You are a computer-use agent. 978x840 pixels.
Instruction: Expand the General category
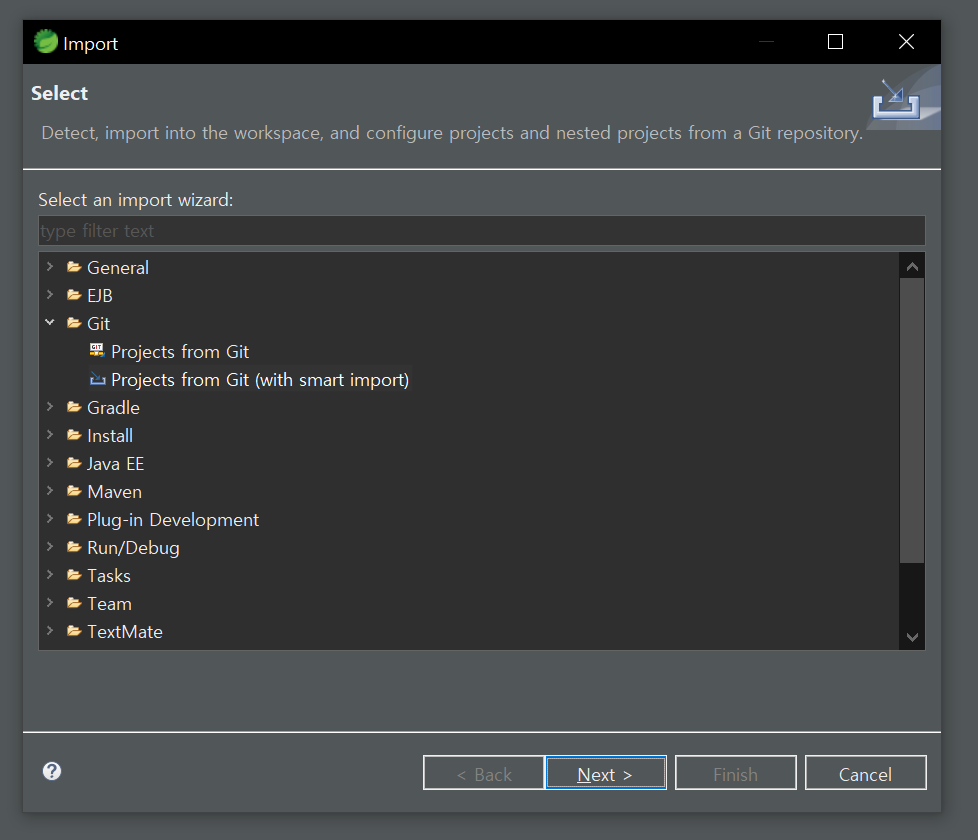[50, 267]
